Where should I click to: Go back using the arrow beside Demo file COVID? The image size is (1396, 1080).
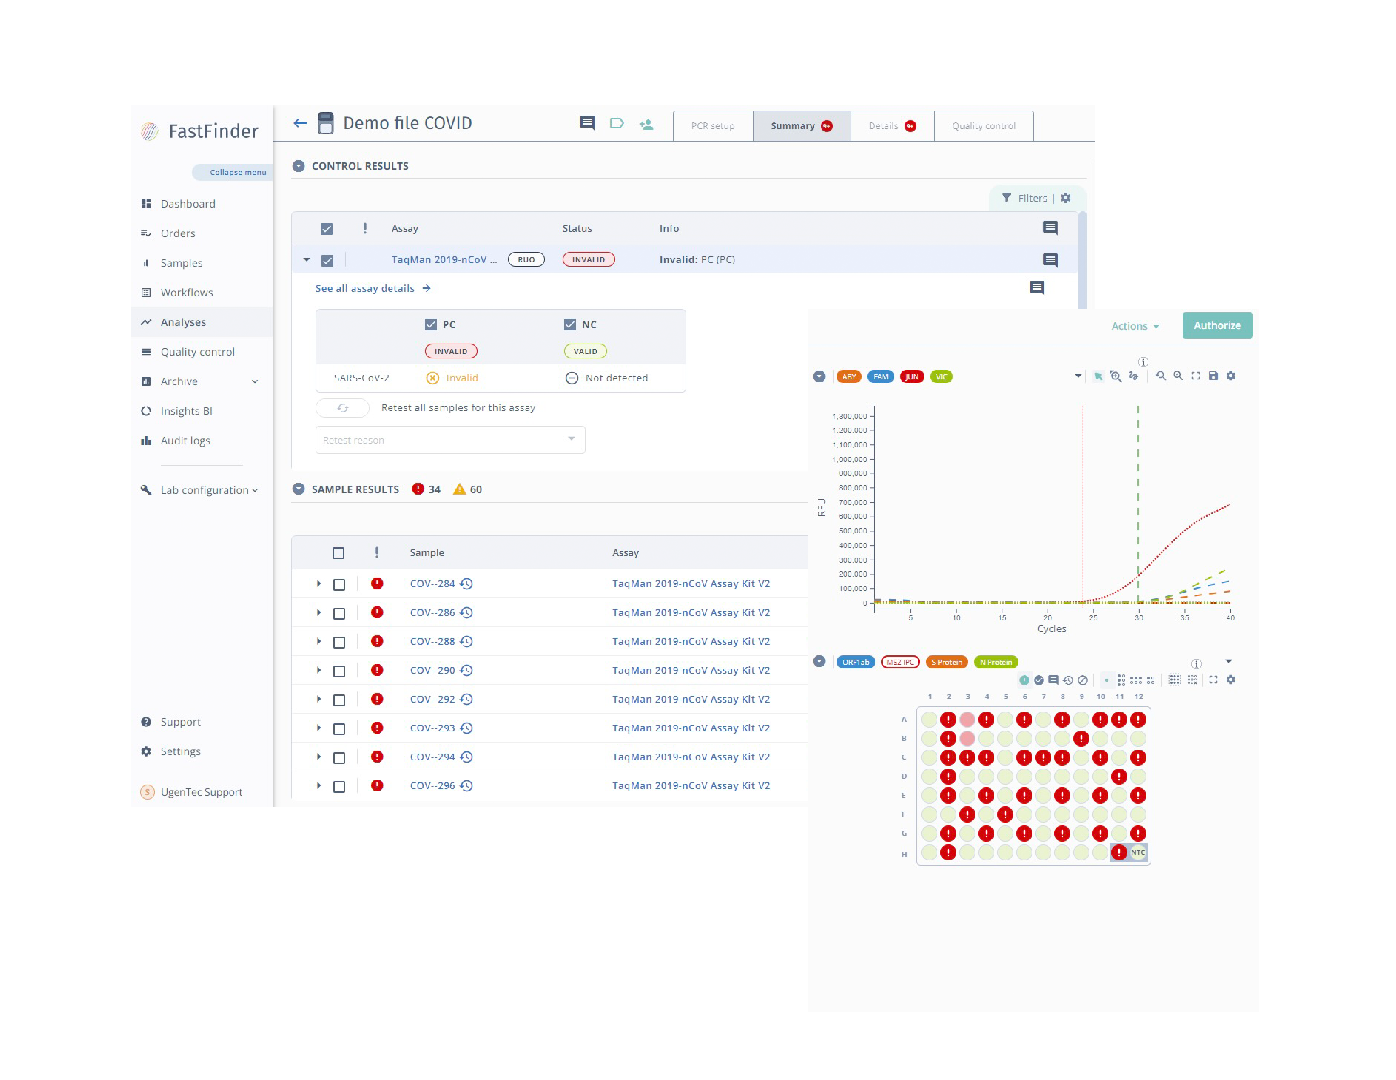coord(300,123)
